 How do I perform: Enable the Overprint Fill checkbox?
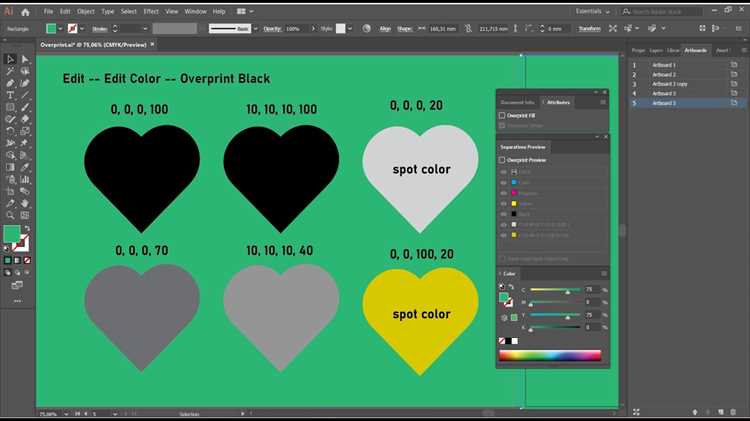[x=502, y=115]
